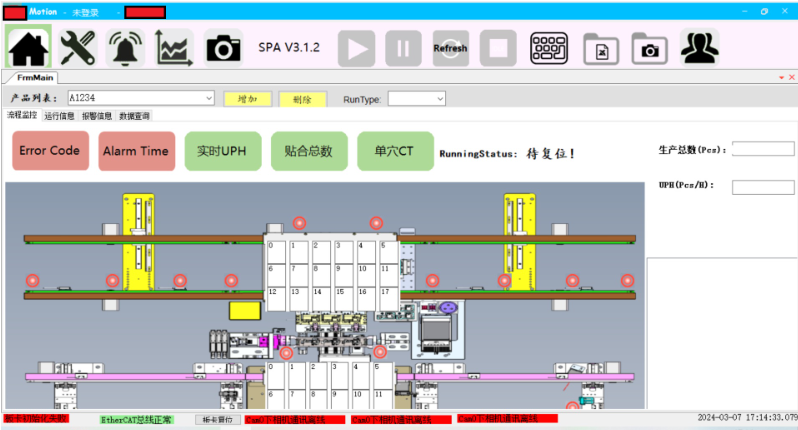Click the yellow 增加 button
This screenshot has height=430, width=798.
(x=247, y=99)
